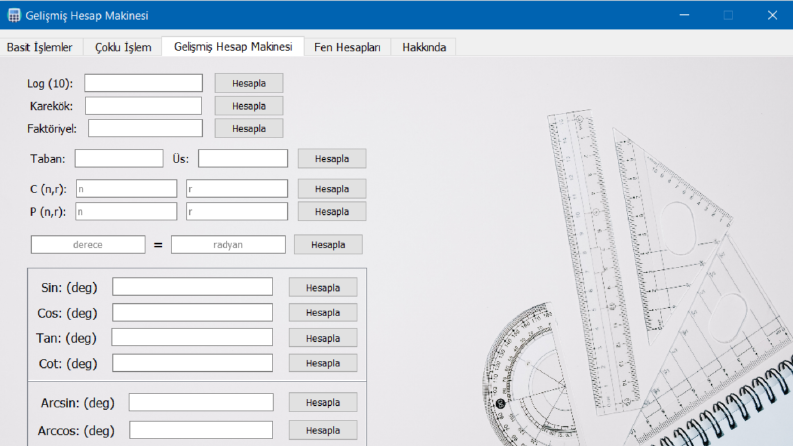
Task: Click the Log (10) input field
Action: pos(144,83)
